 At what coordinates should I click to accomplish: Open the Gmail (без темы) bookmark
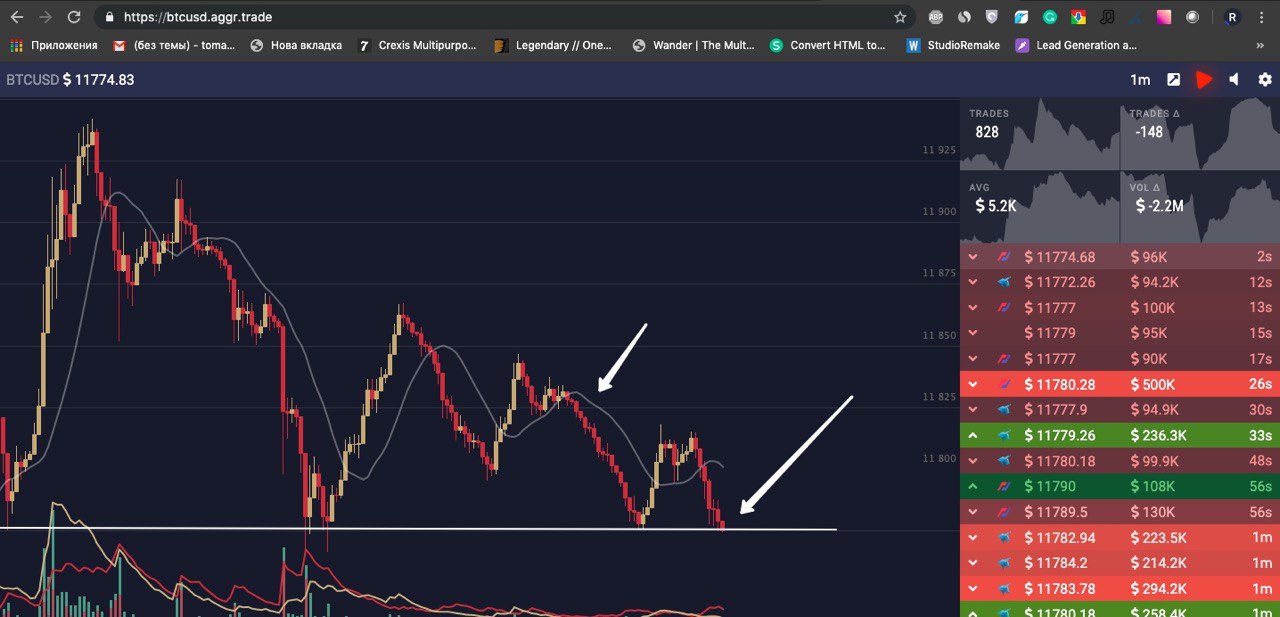coord(174,45)
